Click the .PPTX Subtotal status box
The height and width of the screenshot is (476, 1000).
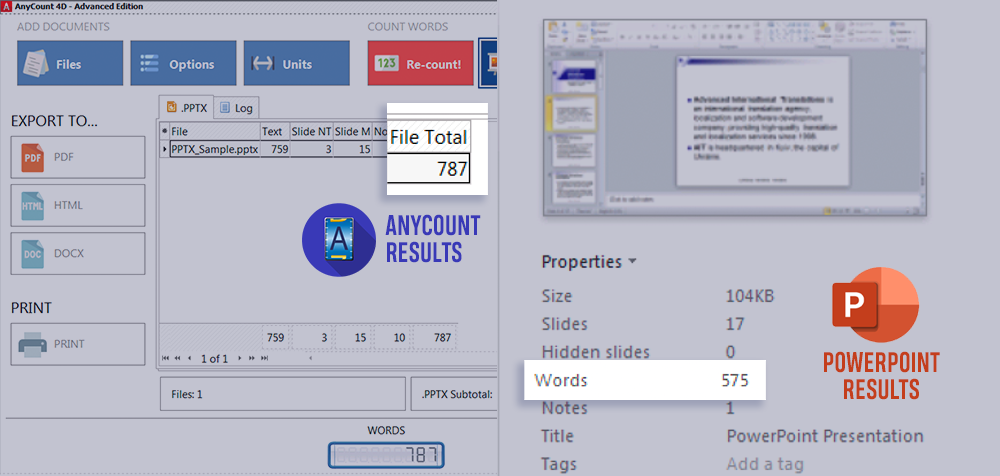click(454, 394)
